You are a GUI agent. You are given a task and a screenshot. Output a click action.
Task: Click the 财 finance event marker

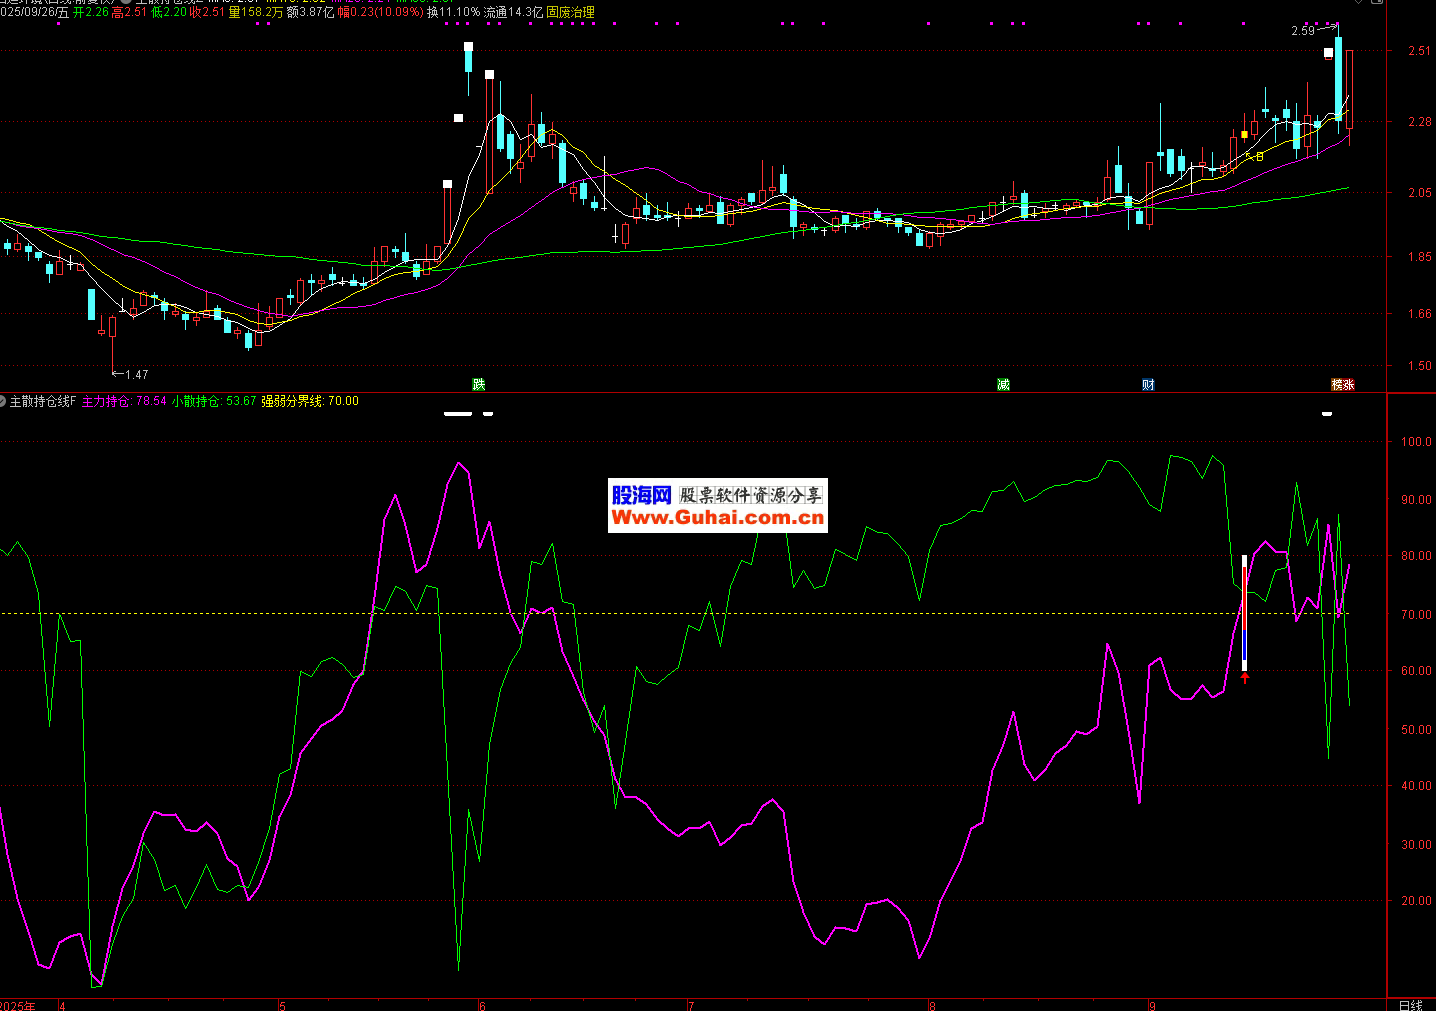(x=1148, y=384)
